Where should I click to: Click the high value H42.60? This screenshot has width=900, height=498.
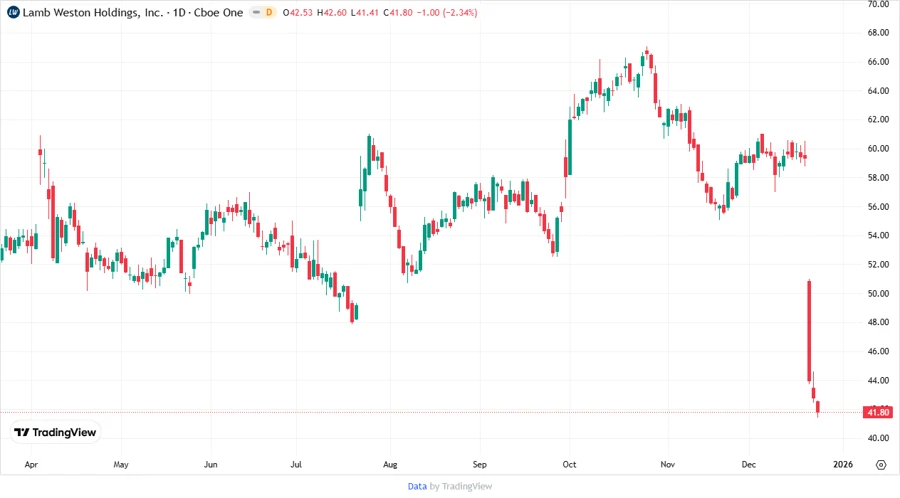(331, 13)
